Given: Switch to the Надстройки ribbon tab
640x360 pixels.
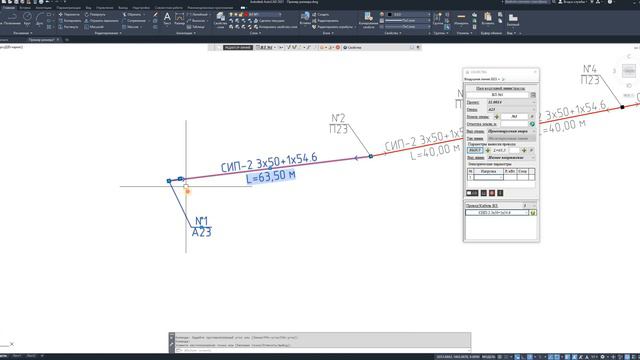Looking at the screenshot, I should pyautogui.click(x=141, y=8).
